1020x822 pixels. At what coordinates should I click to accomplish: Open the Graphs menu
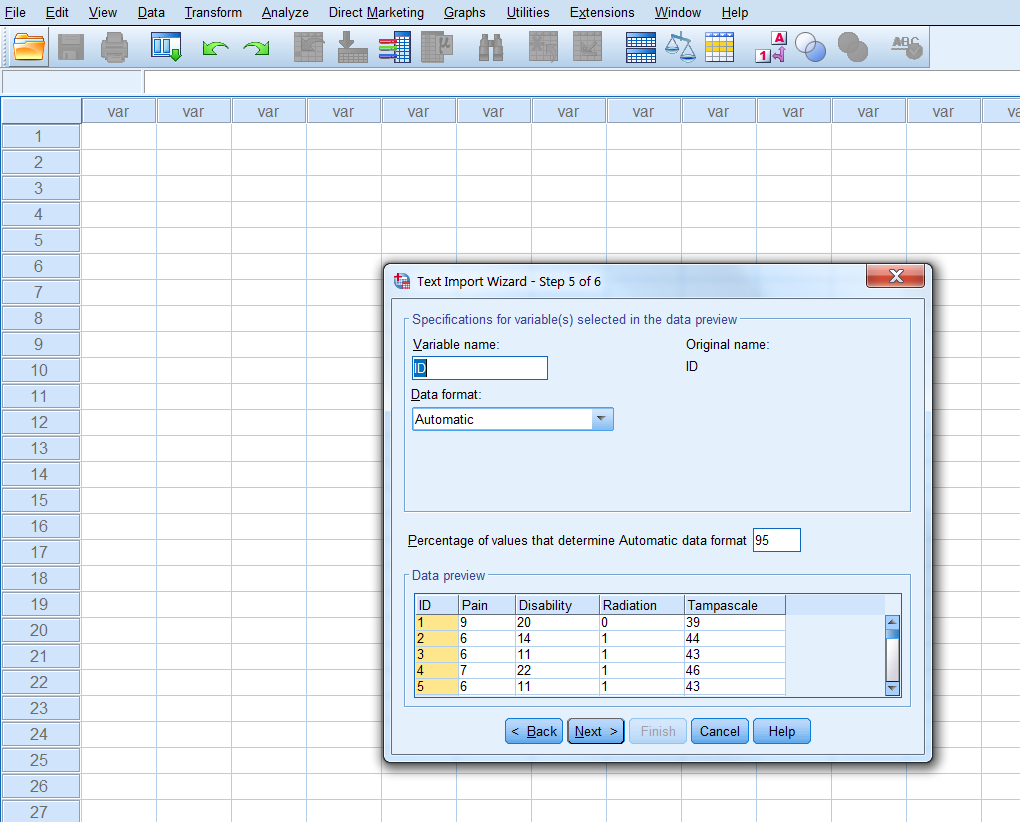pos(464,13)
